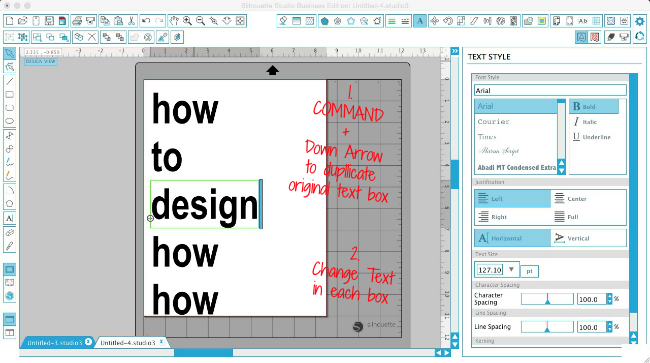
Task: Set justification to Left
Action: [512, 198]
